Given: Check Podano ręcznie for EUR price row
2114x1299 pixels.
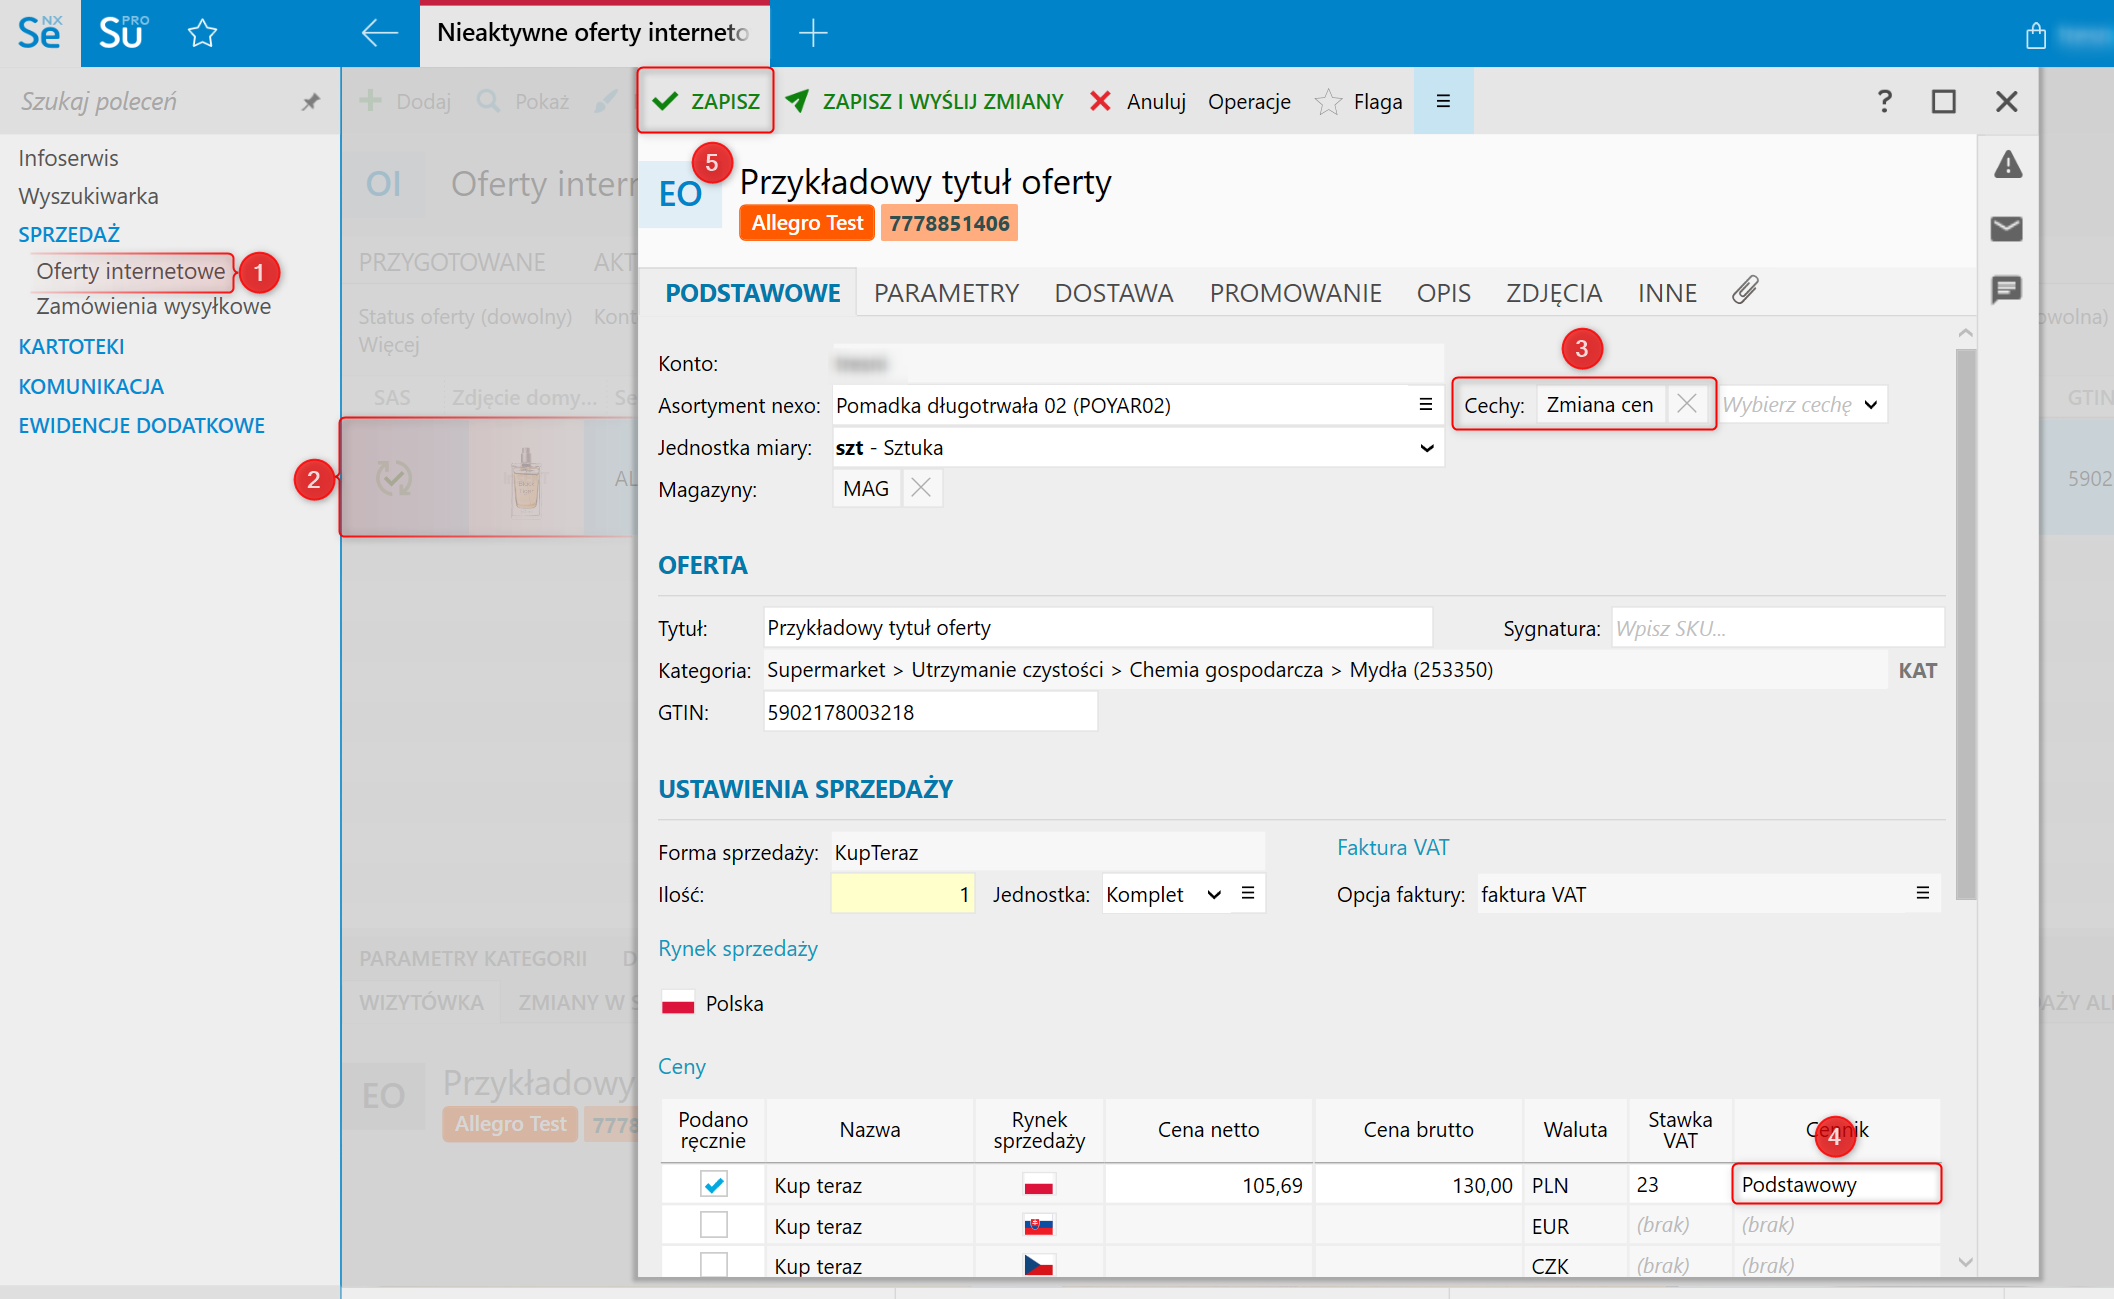Looking at the screenshot, I should click(x=713, y=1225).
